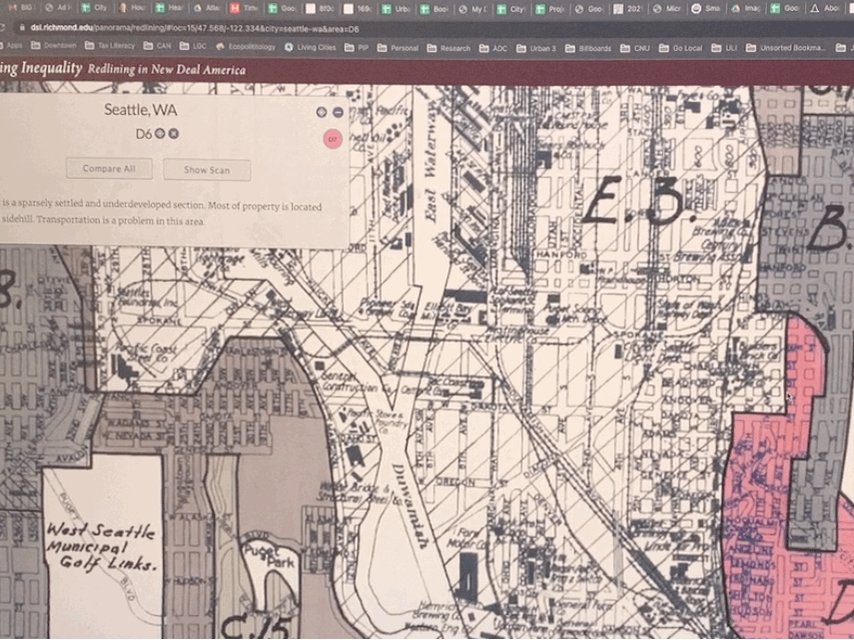Zoom to the Seattle city target icon

(x=321, y=112)
